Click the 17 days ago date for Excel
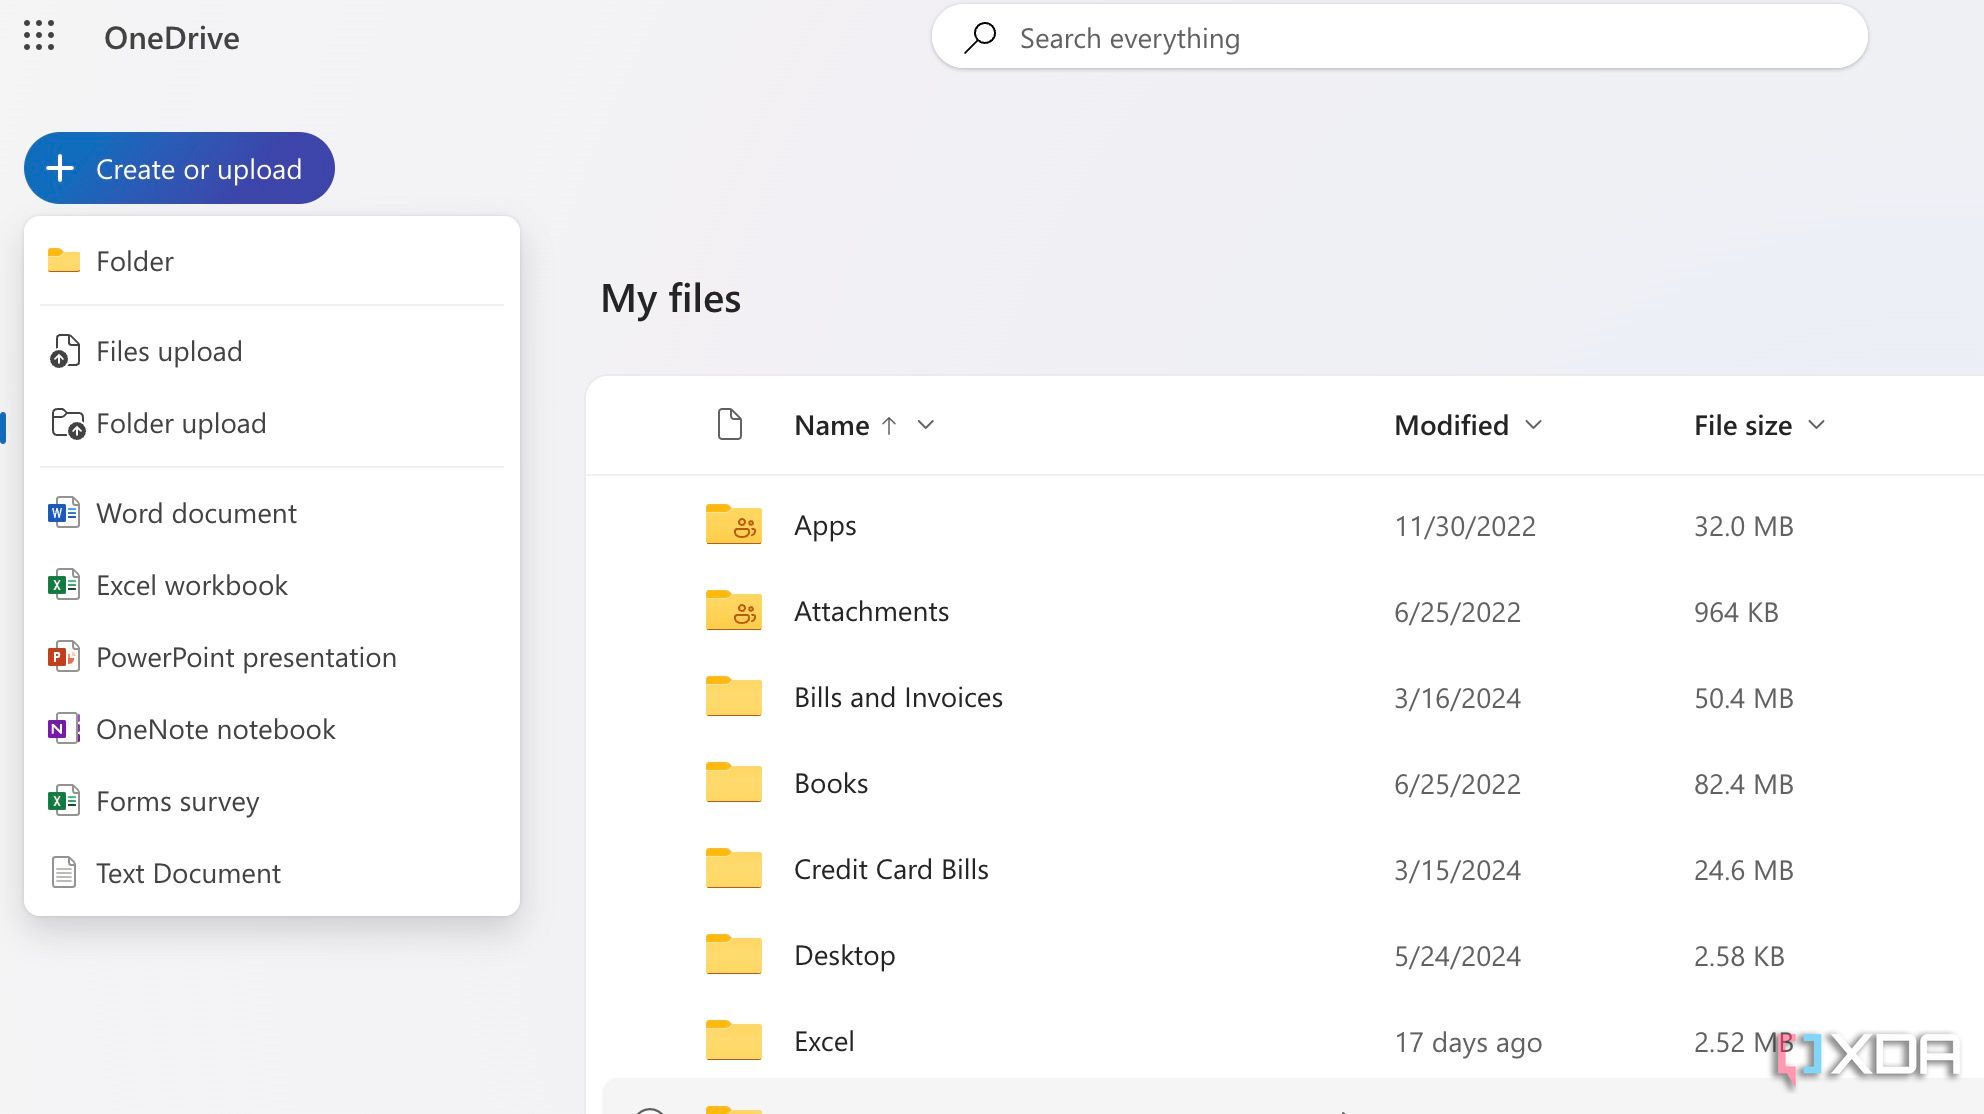Viewport: 1984px width, 1114px height. pyautogui.click(x=1468, y=1043)
